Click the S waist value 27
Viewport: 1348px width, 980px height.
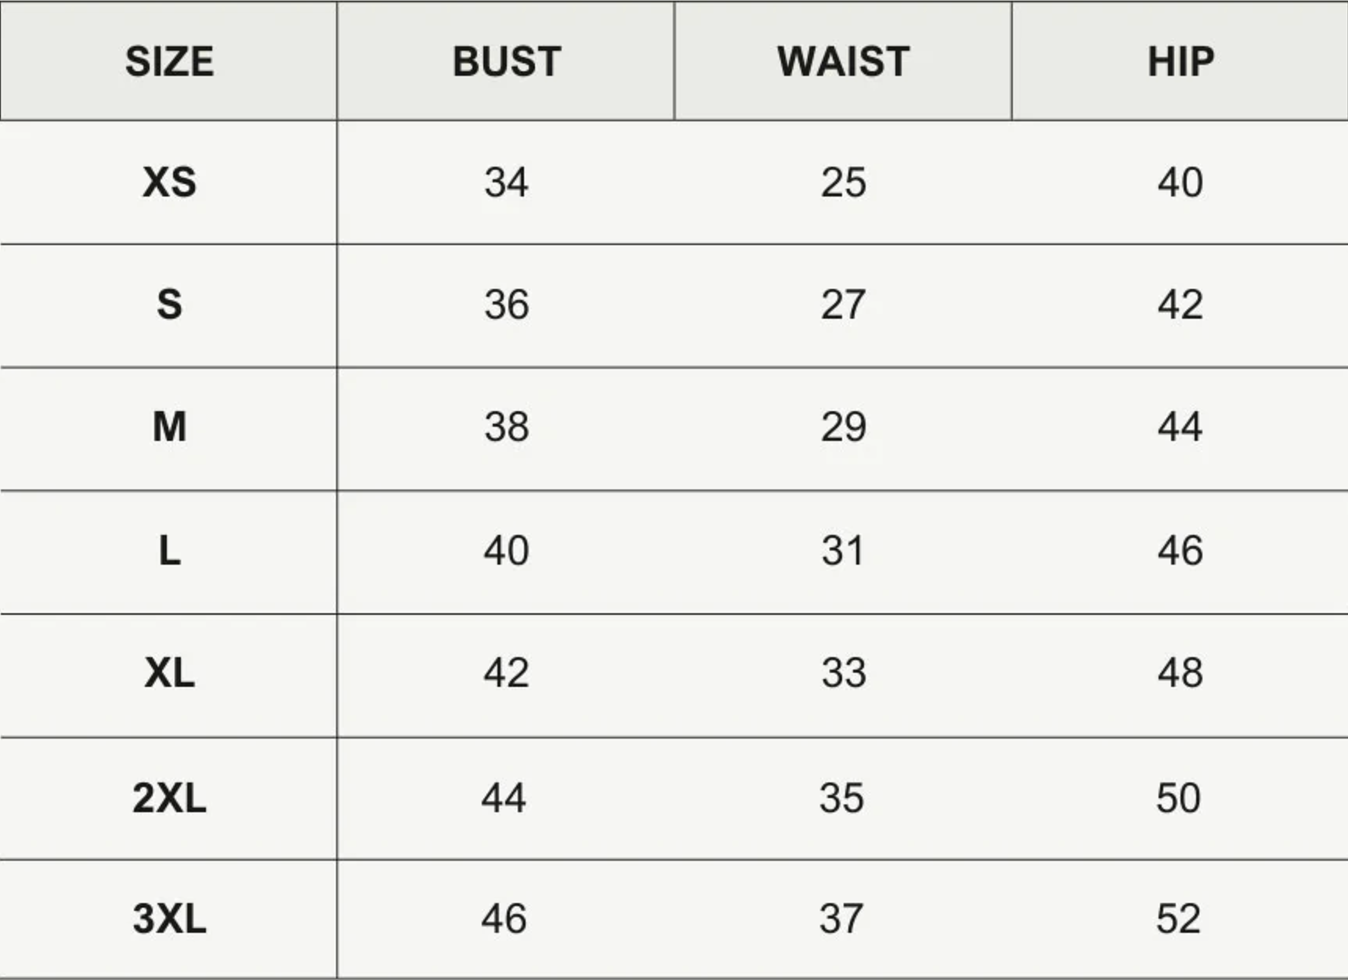pos(843,304)
